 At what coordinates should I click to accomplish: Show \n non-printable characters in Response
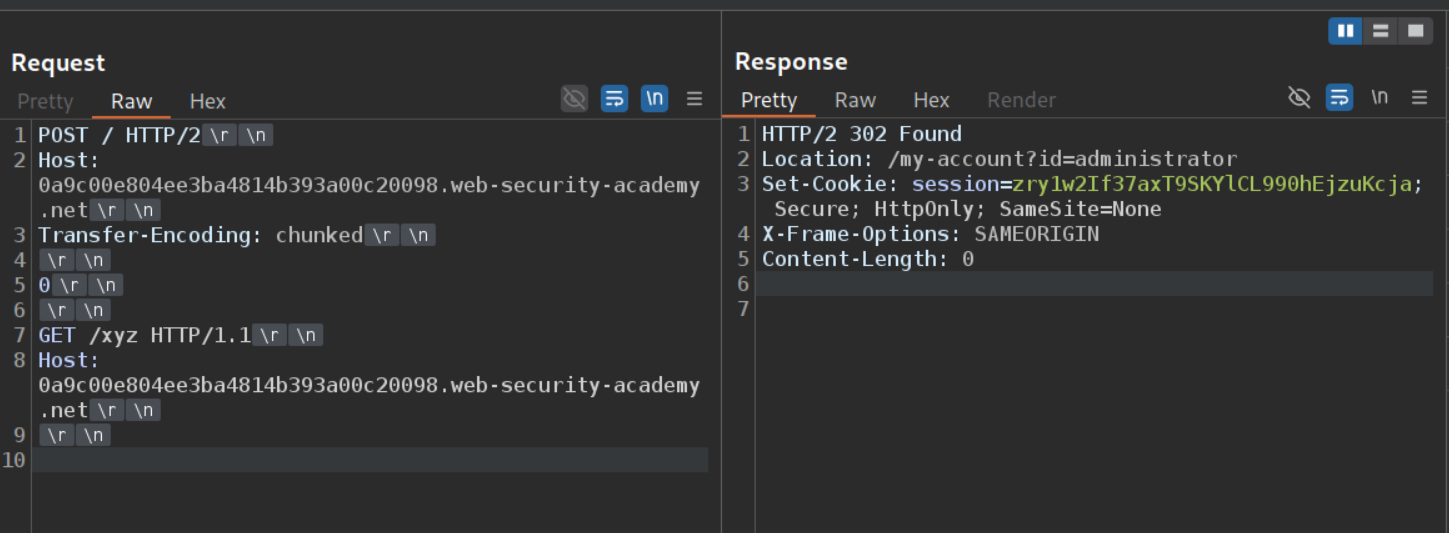point(1379,97)
